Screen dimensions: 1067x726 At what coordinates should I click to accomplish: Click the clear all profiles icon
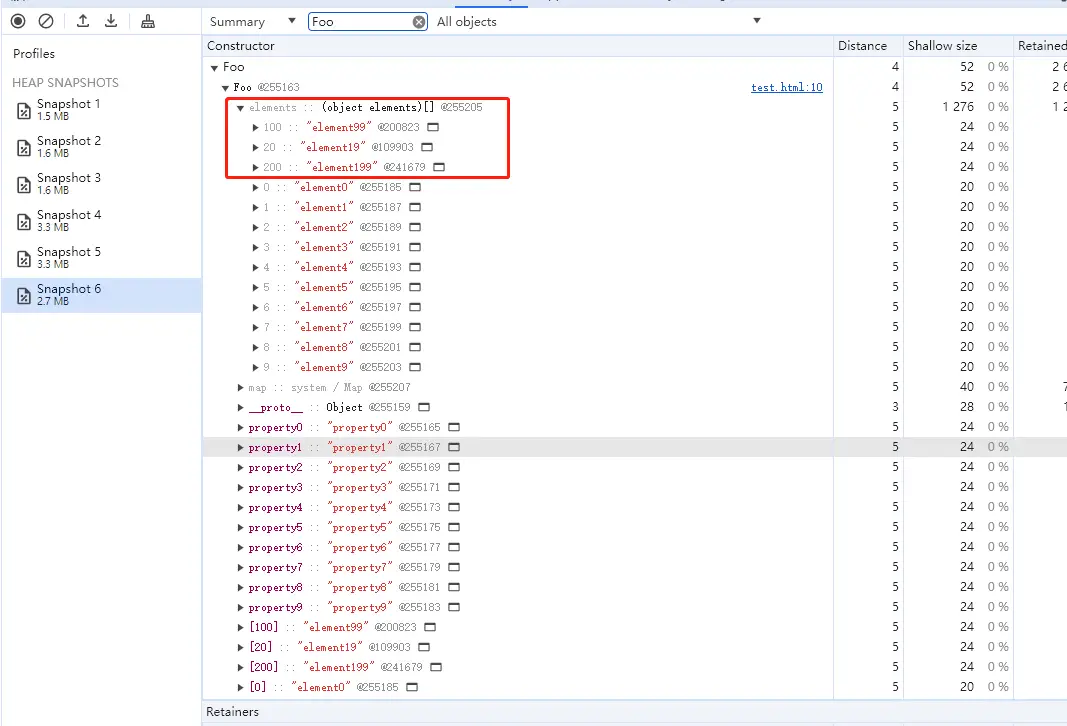[46, 21]
